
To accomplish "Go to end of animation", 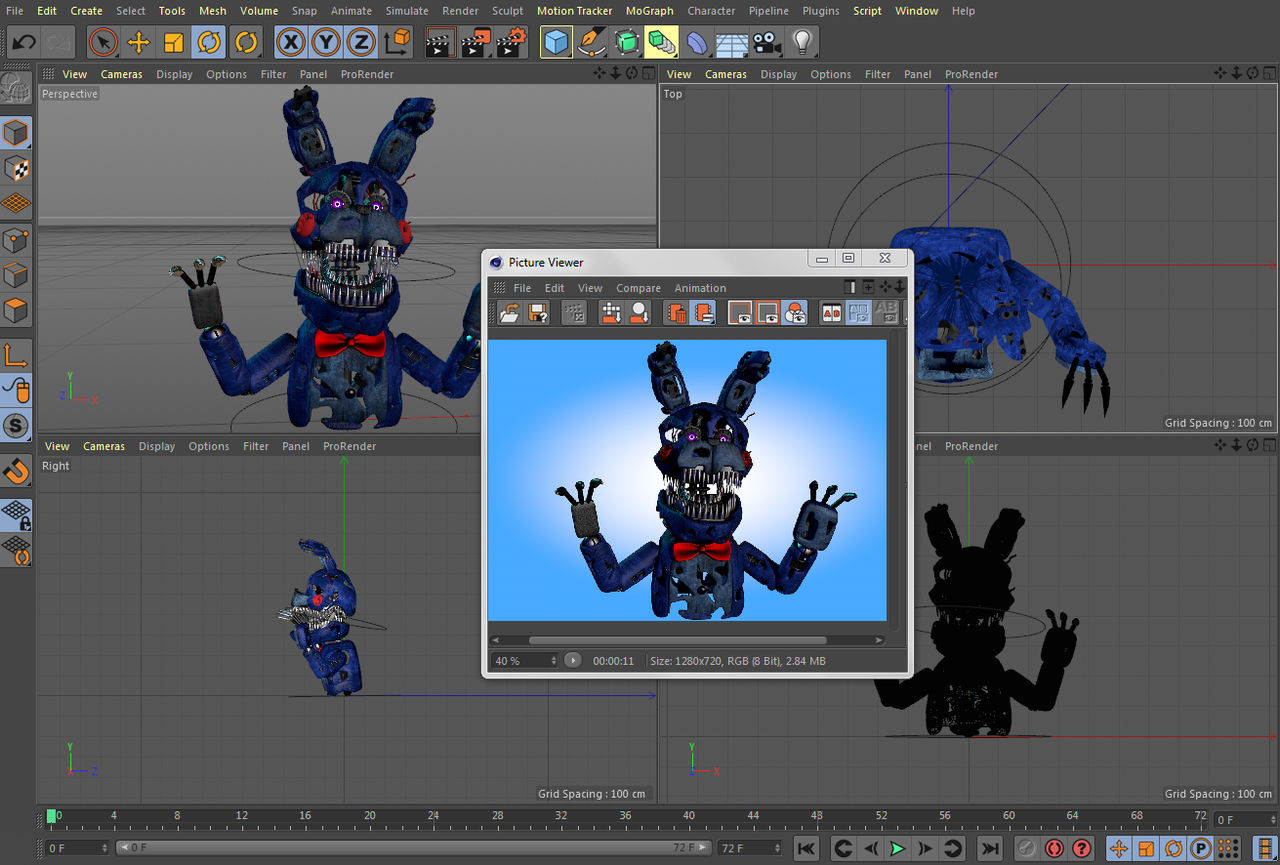I will click(988, 849).
